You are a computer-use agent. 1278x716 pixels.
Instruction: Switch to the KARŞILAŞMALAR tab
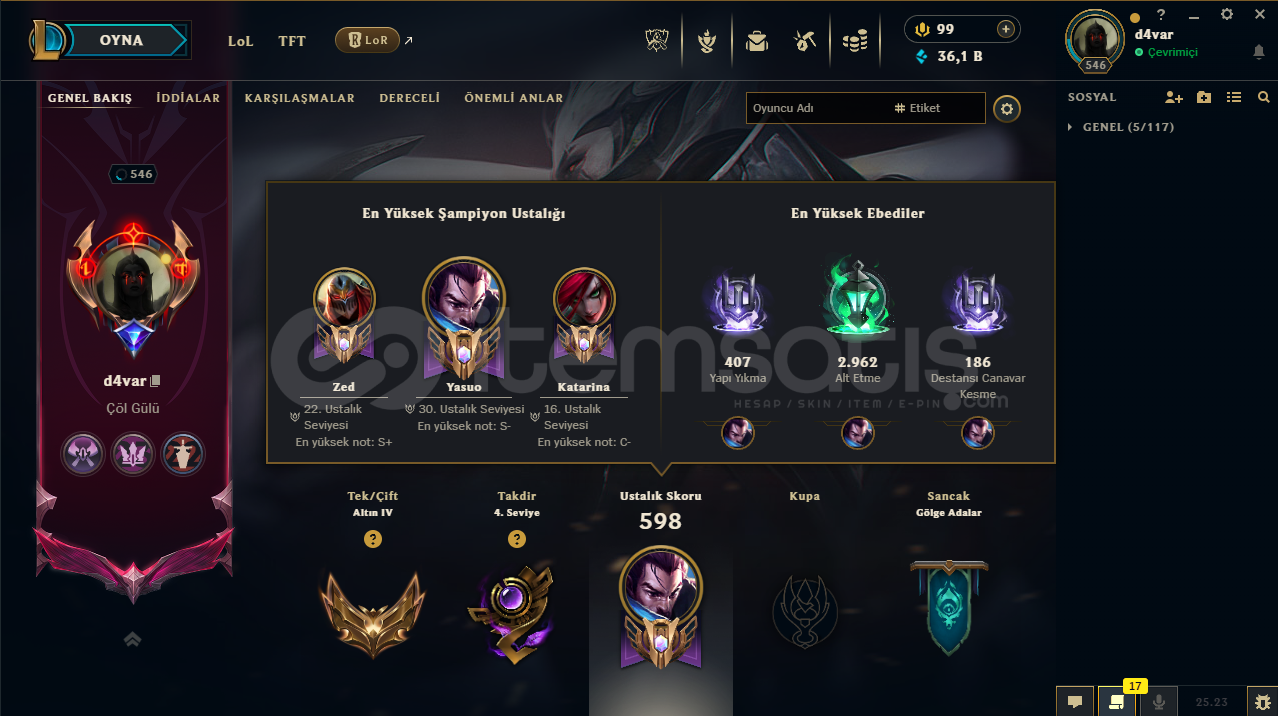coord(300,98)
